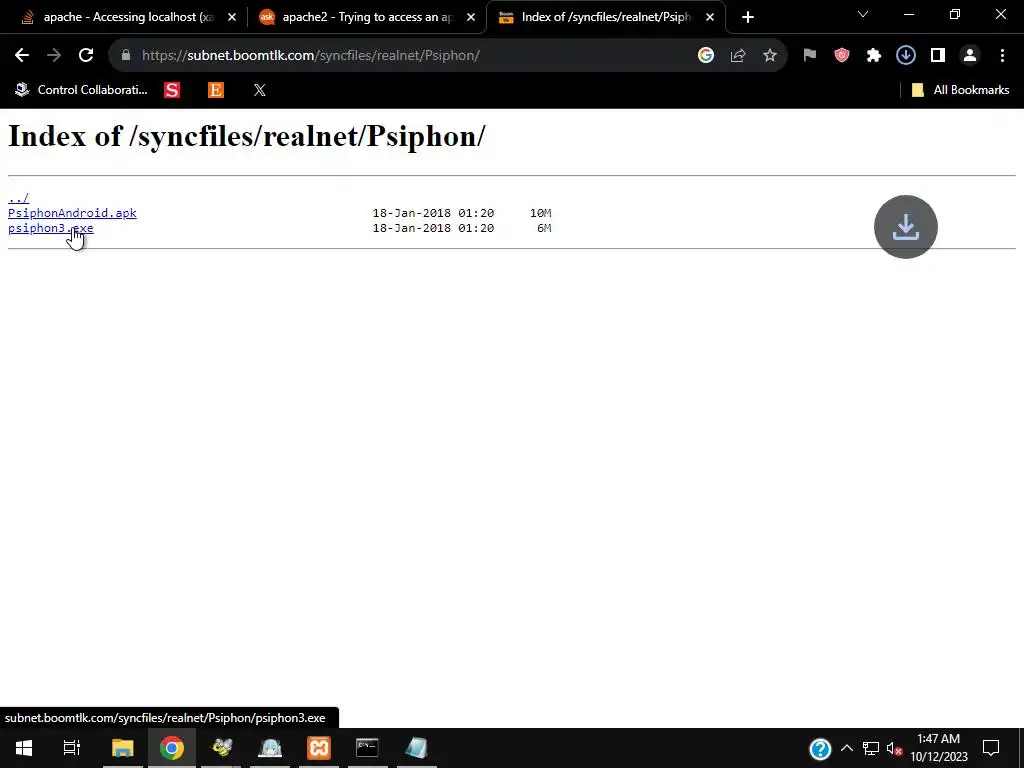The height and width of the screenshot is (768, 1024).
Task: Close the apache2 Ask Ubuntu tab
Action: pyautogui.click(x=471, y=17)
